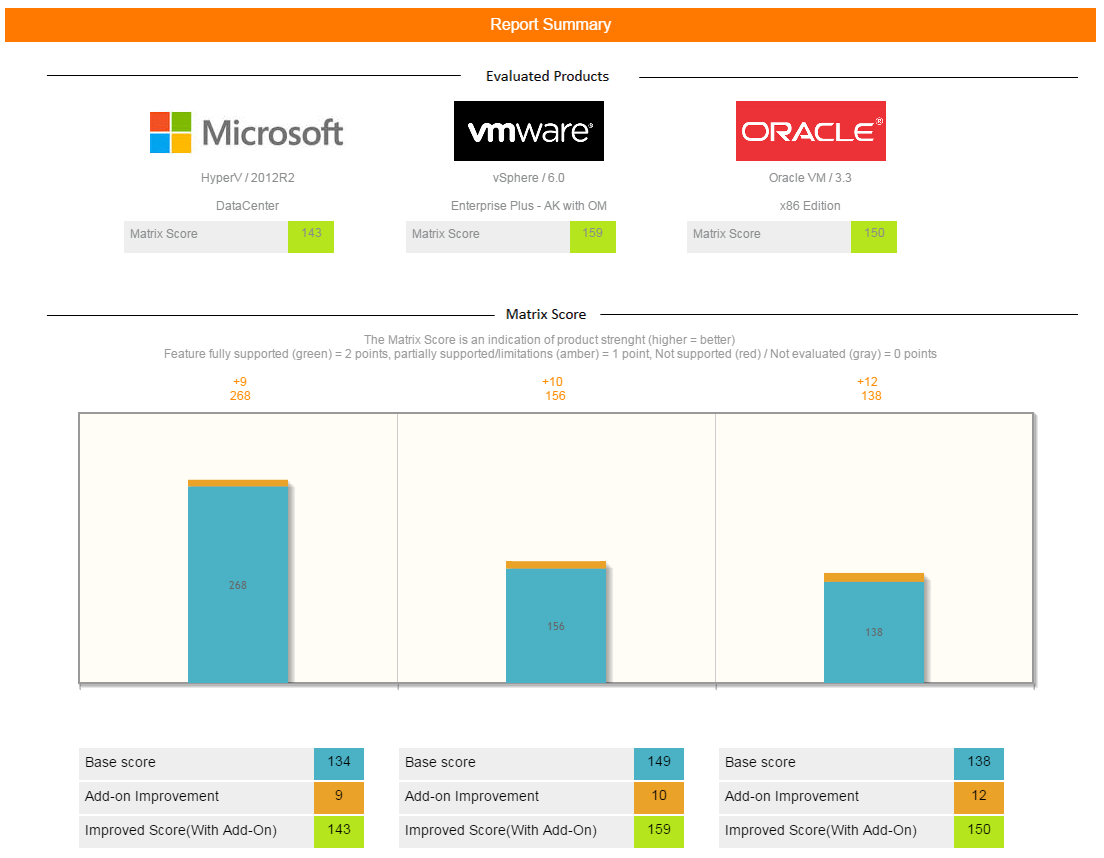The height and width of the screenshot is (858, 1104).
Task: Click the Matrix Score label under Oracle x86 Edition
Action: coord(727,234)
